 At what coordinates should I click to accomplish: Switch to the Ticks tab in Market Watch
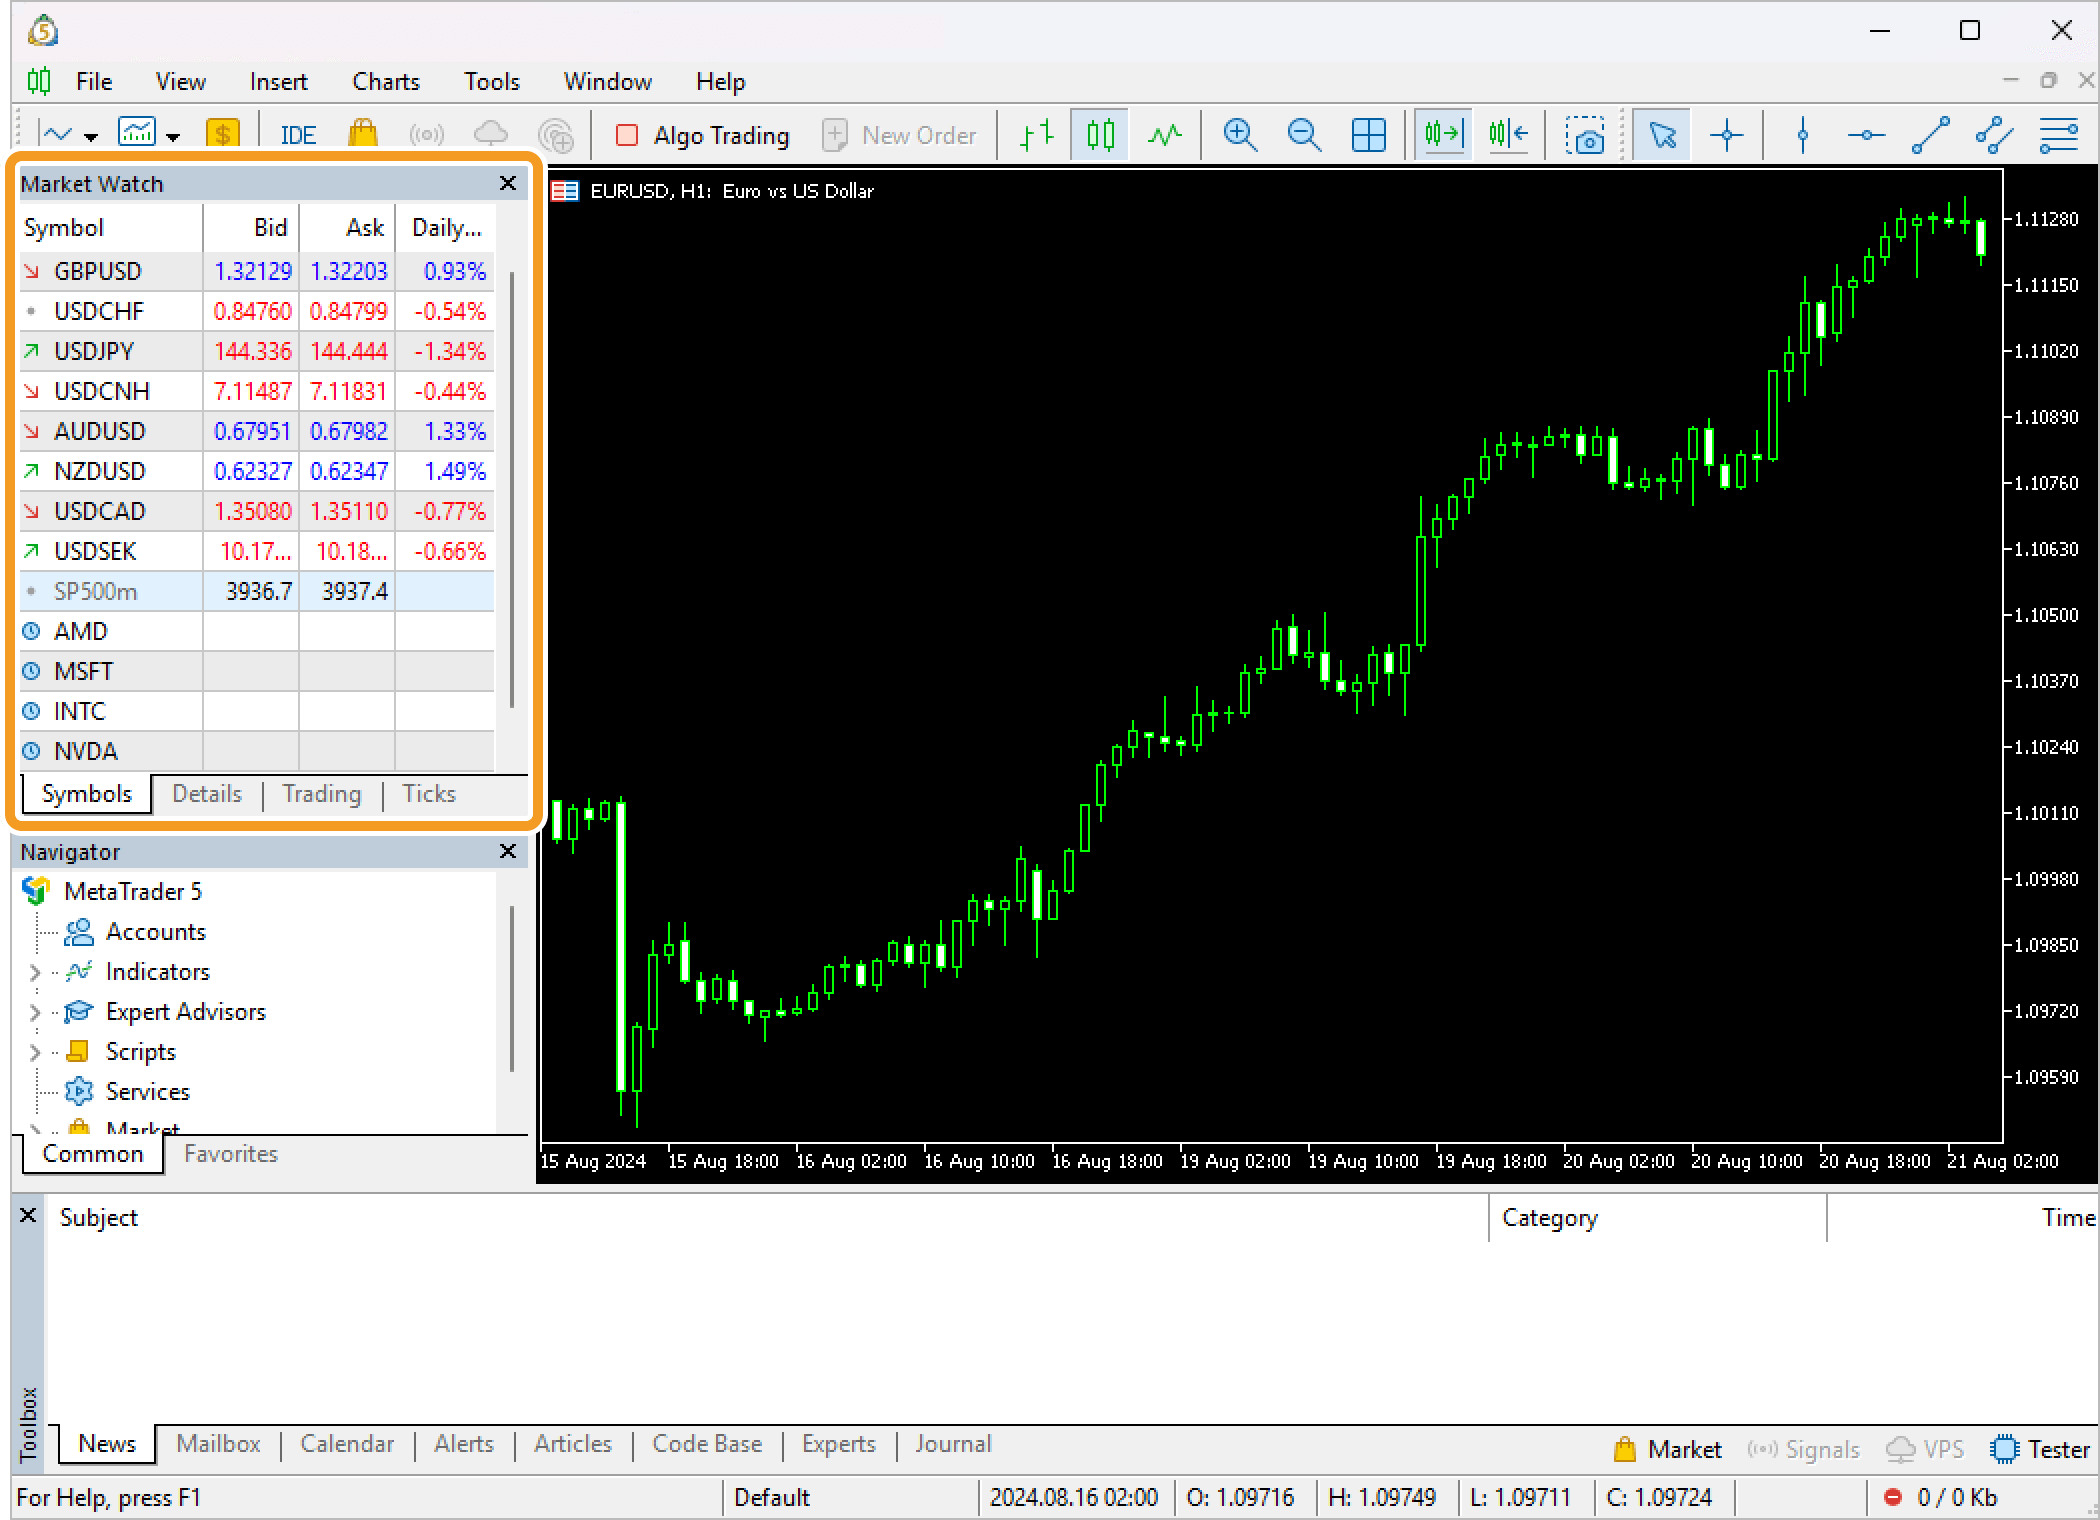[x=428, y=794]
